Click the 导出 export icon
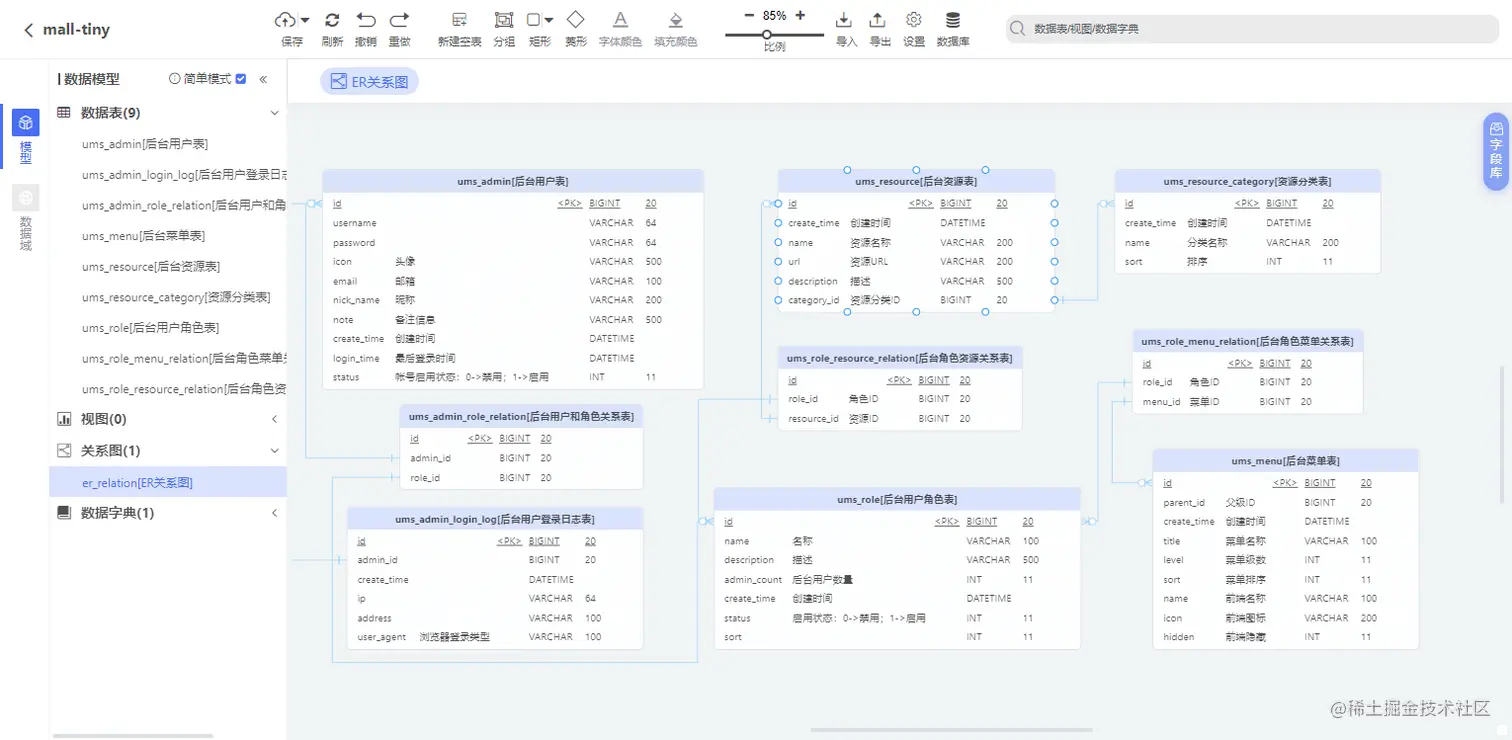 coord(878,19)
